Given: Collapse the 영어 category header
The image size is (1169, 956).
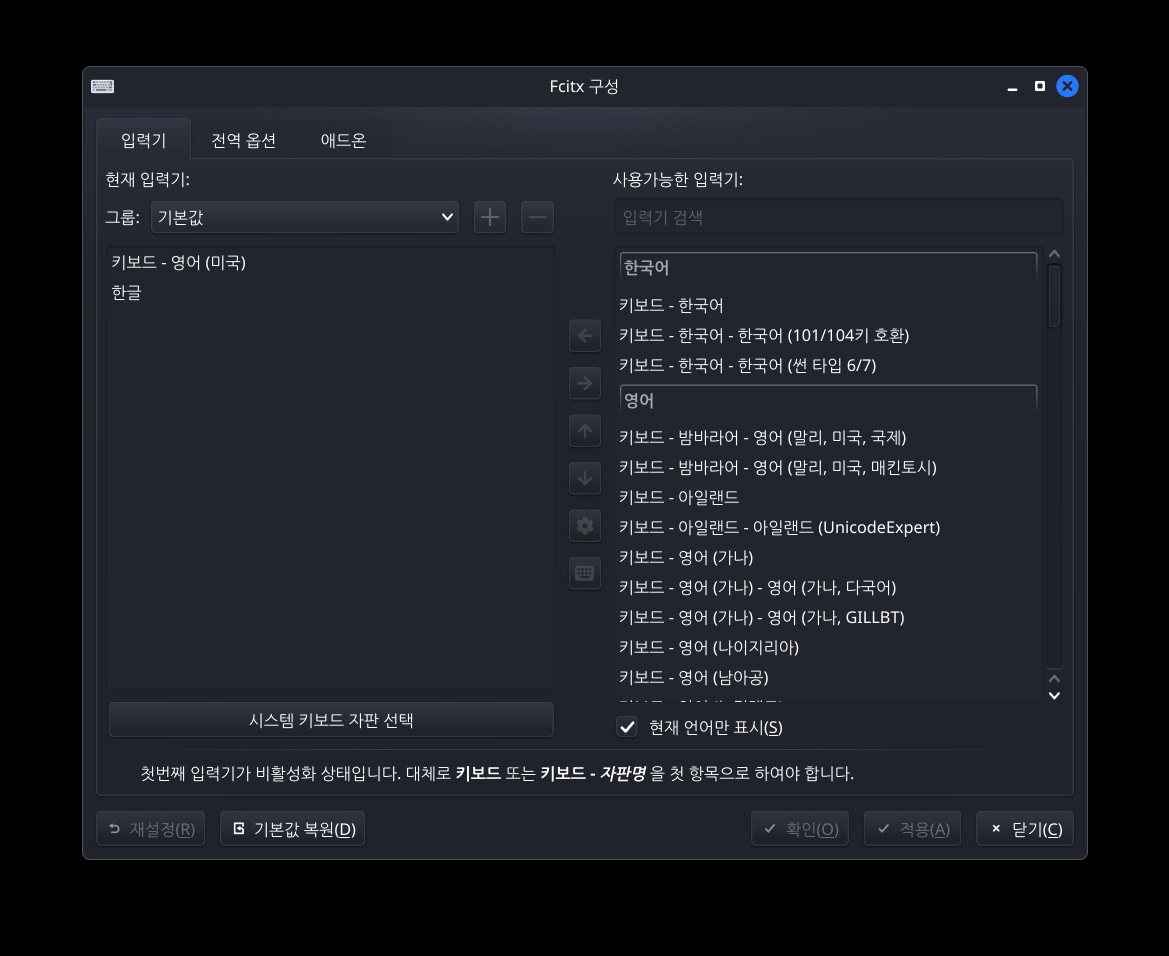Looking at the screenshot, I should click(828, 400).
